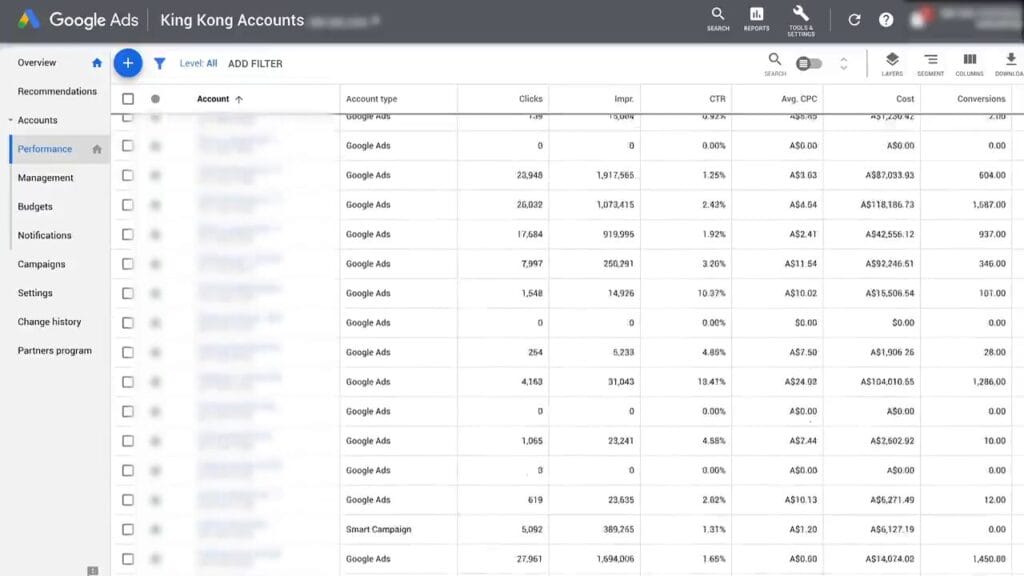
Task: Click the header Search magnifier icon
Action: click(718, 18)
